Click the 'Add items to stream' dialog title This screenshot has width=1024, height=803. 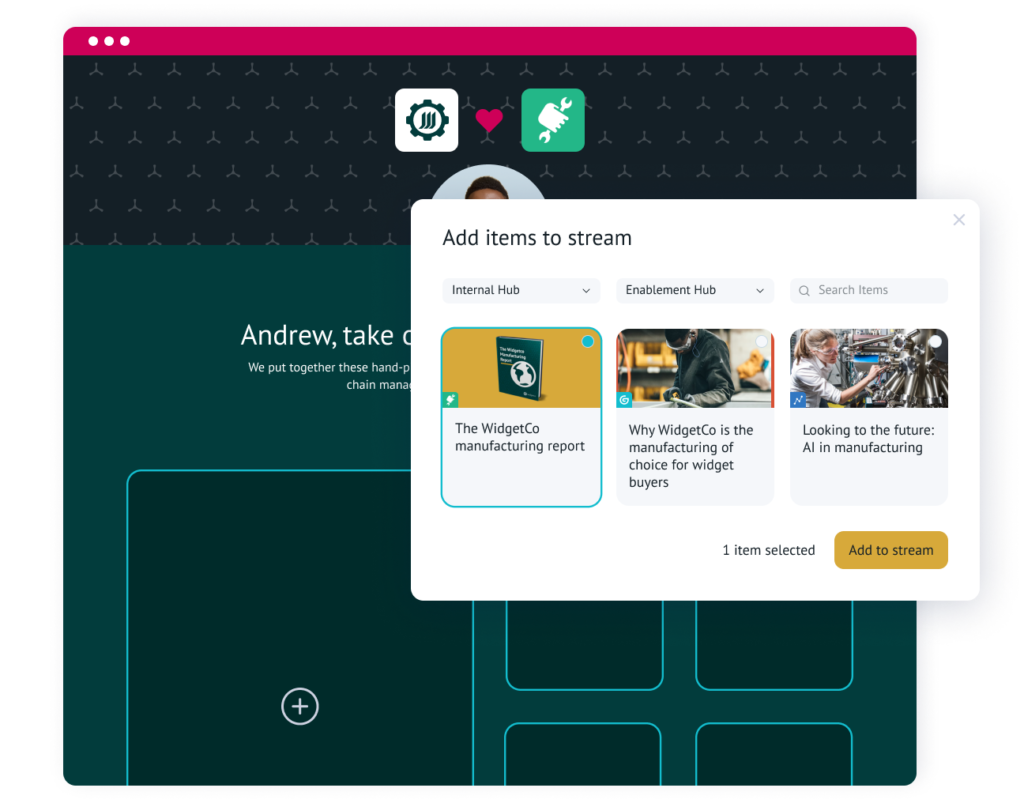tap(537, 238)
